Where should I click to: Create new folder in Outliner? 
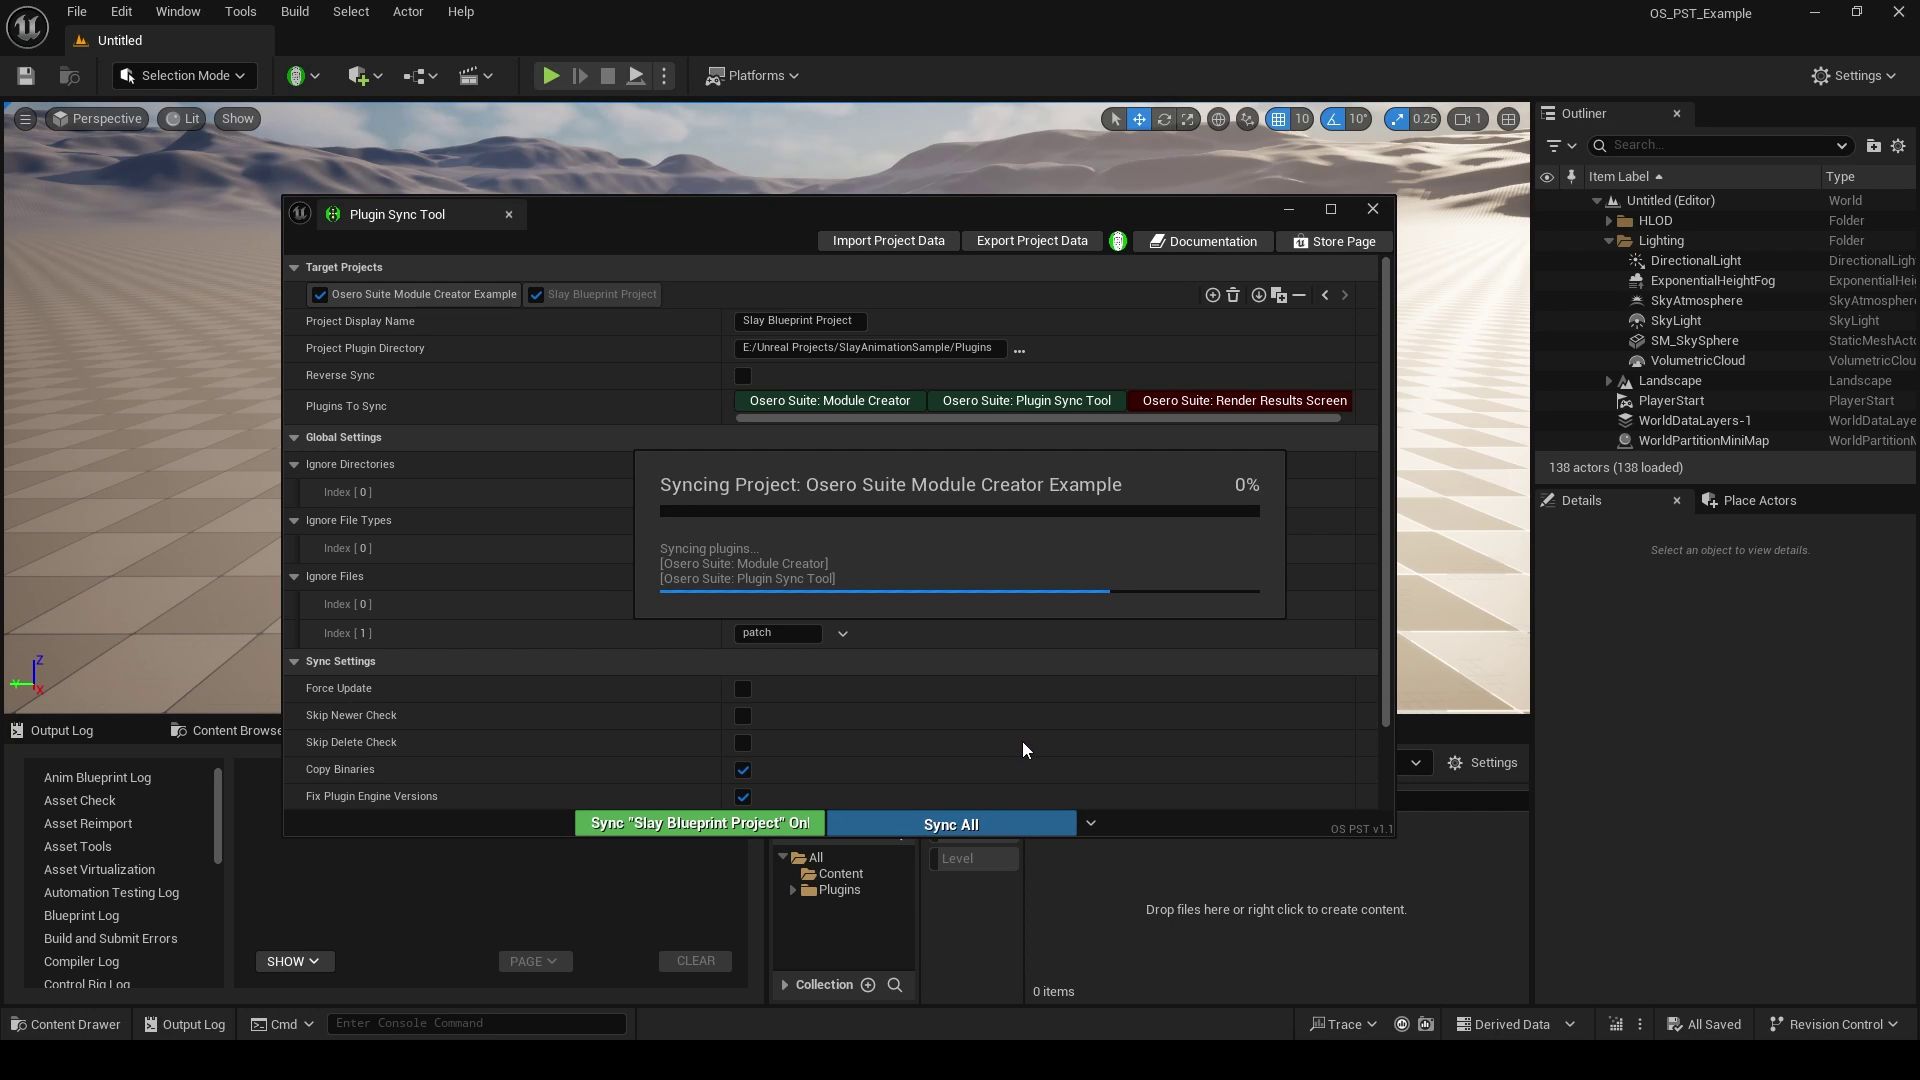click(x=1873, y=146)
